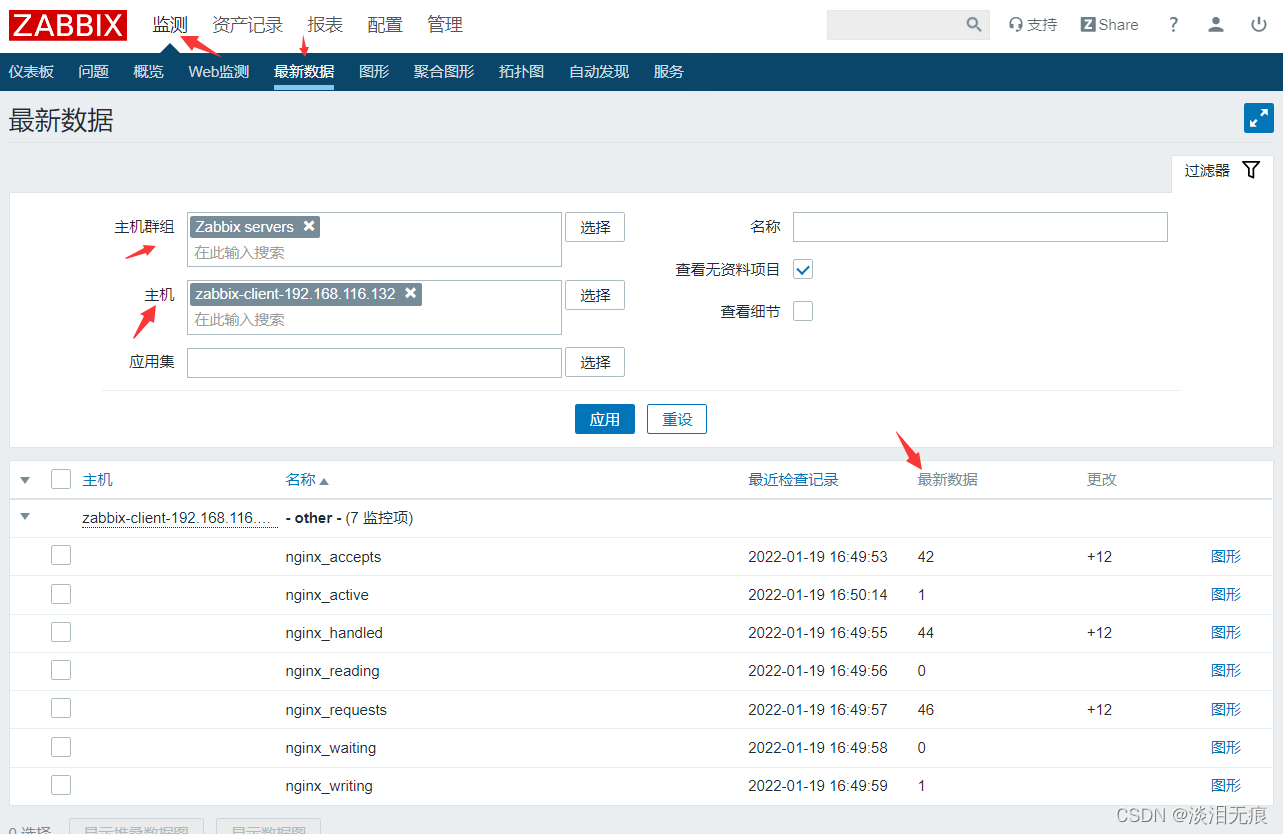Open 图形 link for nginx_handled

(x=1226, y=632)
